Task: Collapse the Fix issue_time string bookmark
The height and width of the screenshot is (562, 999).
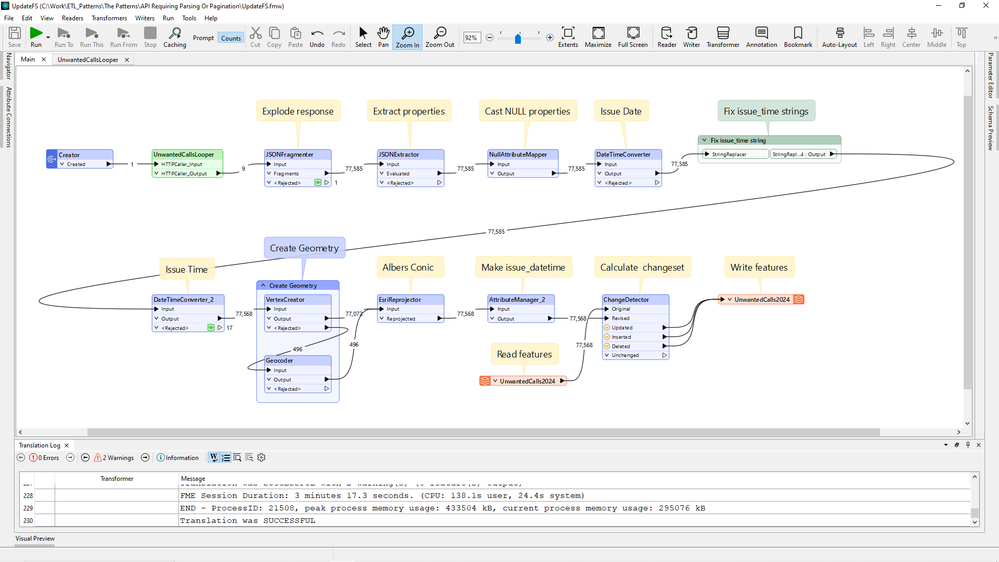Action: (x=704, y=141)
